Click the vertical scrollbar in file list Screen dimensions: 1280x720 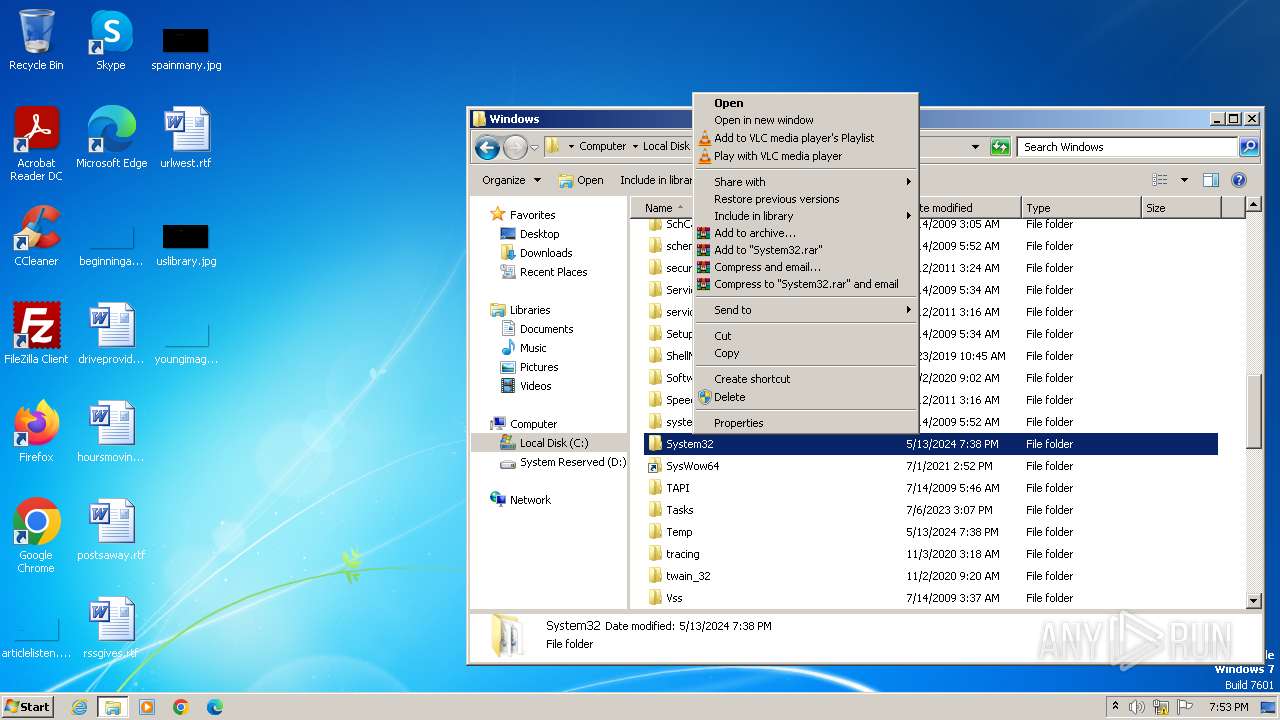click(1254, 411)
